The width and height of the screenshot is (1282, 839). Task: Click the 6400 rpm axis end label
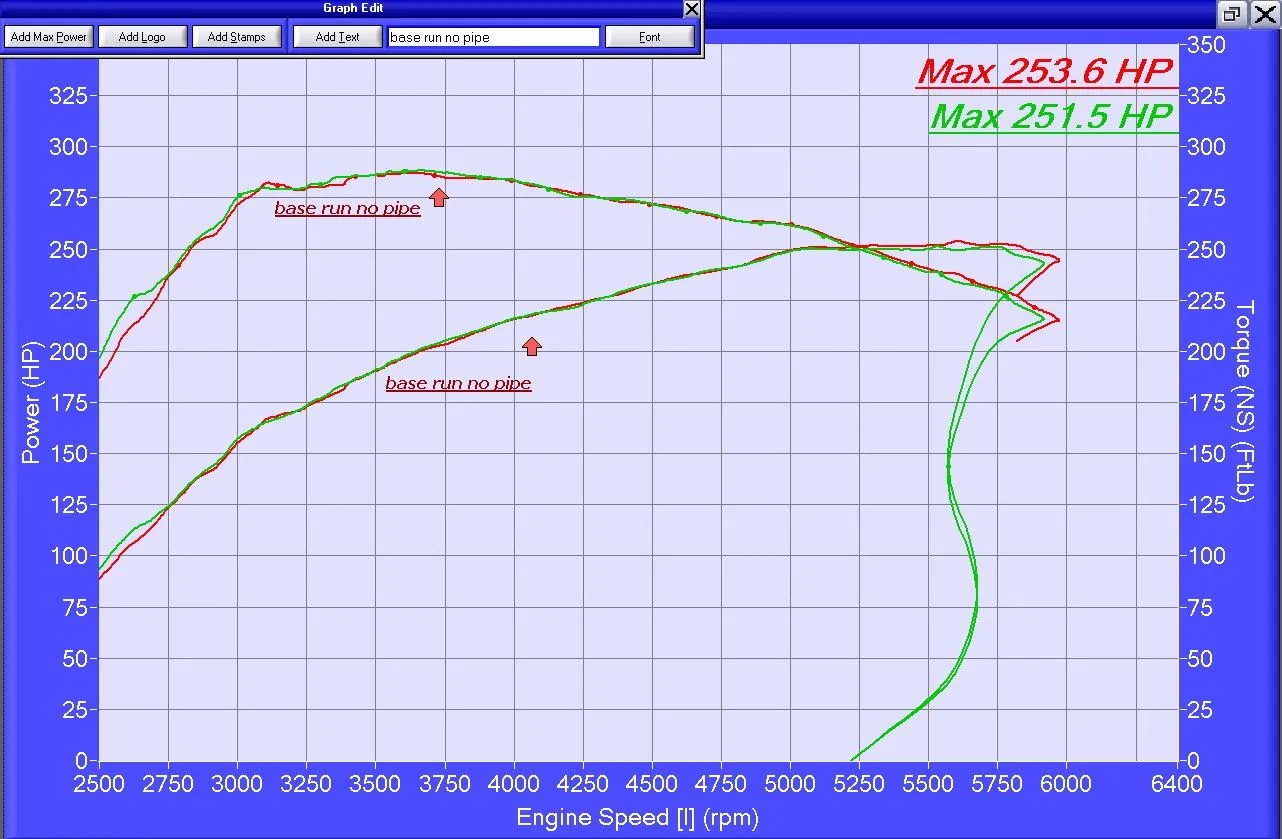click(x=1176, y=784)
